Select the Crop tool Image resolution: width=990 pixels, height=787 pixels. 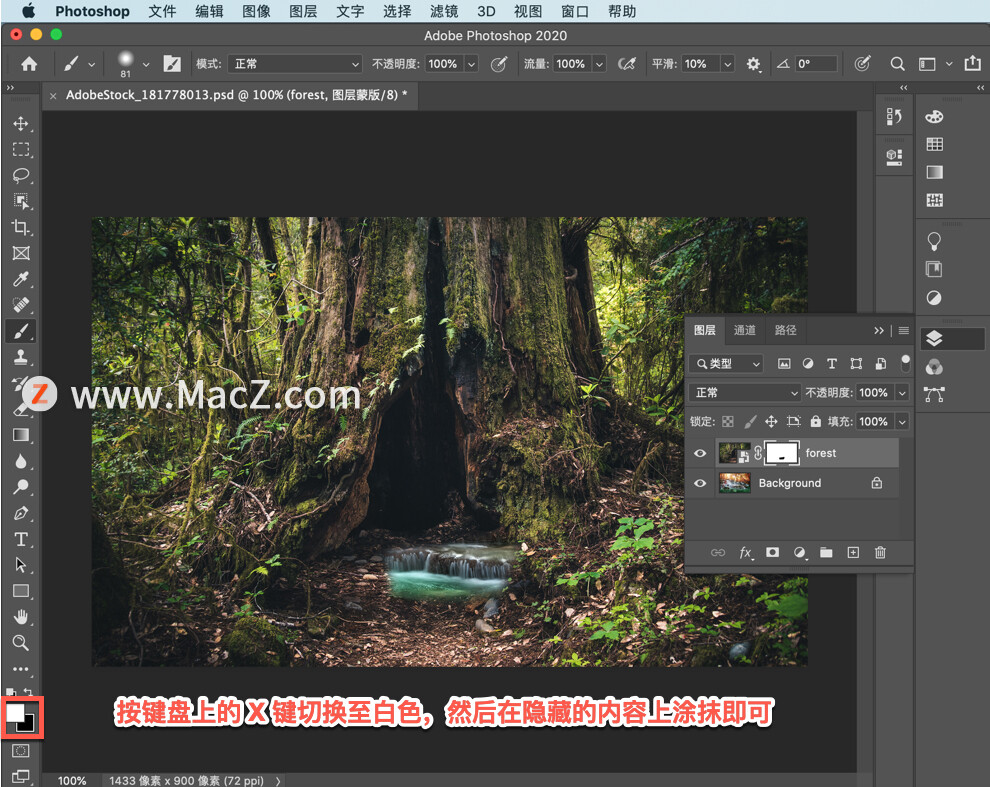(x=22, y=228)
